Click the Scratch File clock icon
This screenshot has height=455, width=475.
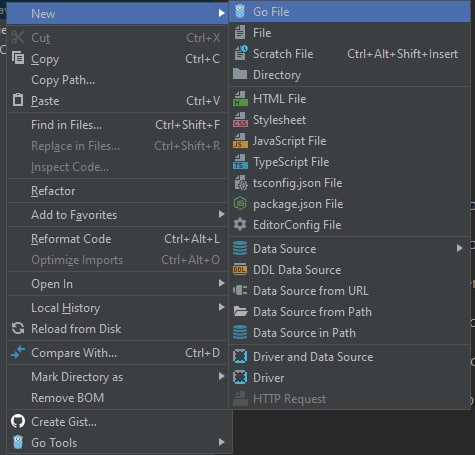click(x=241, y=53)
